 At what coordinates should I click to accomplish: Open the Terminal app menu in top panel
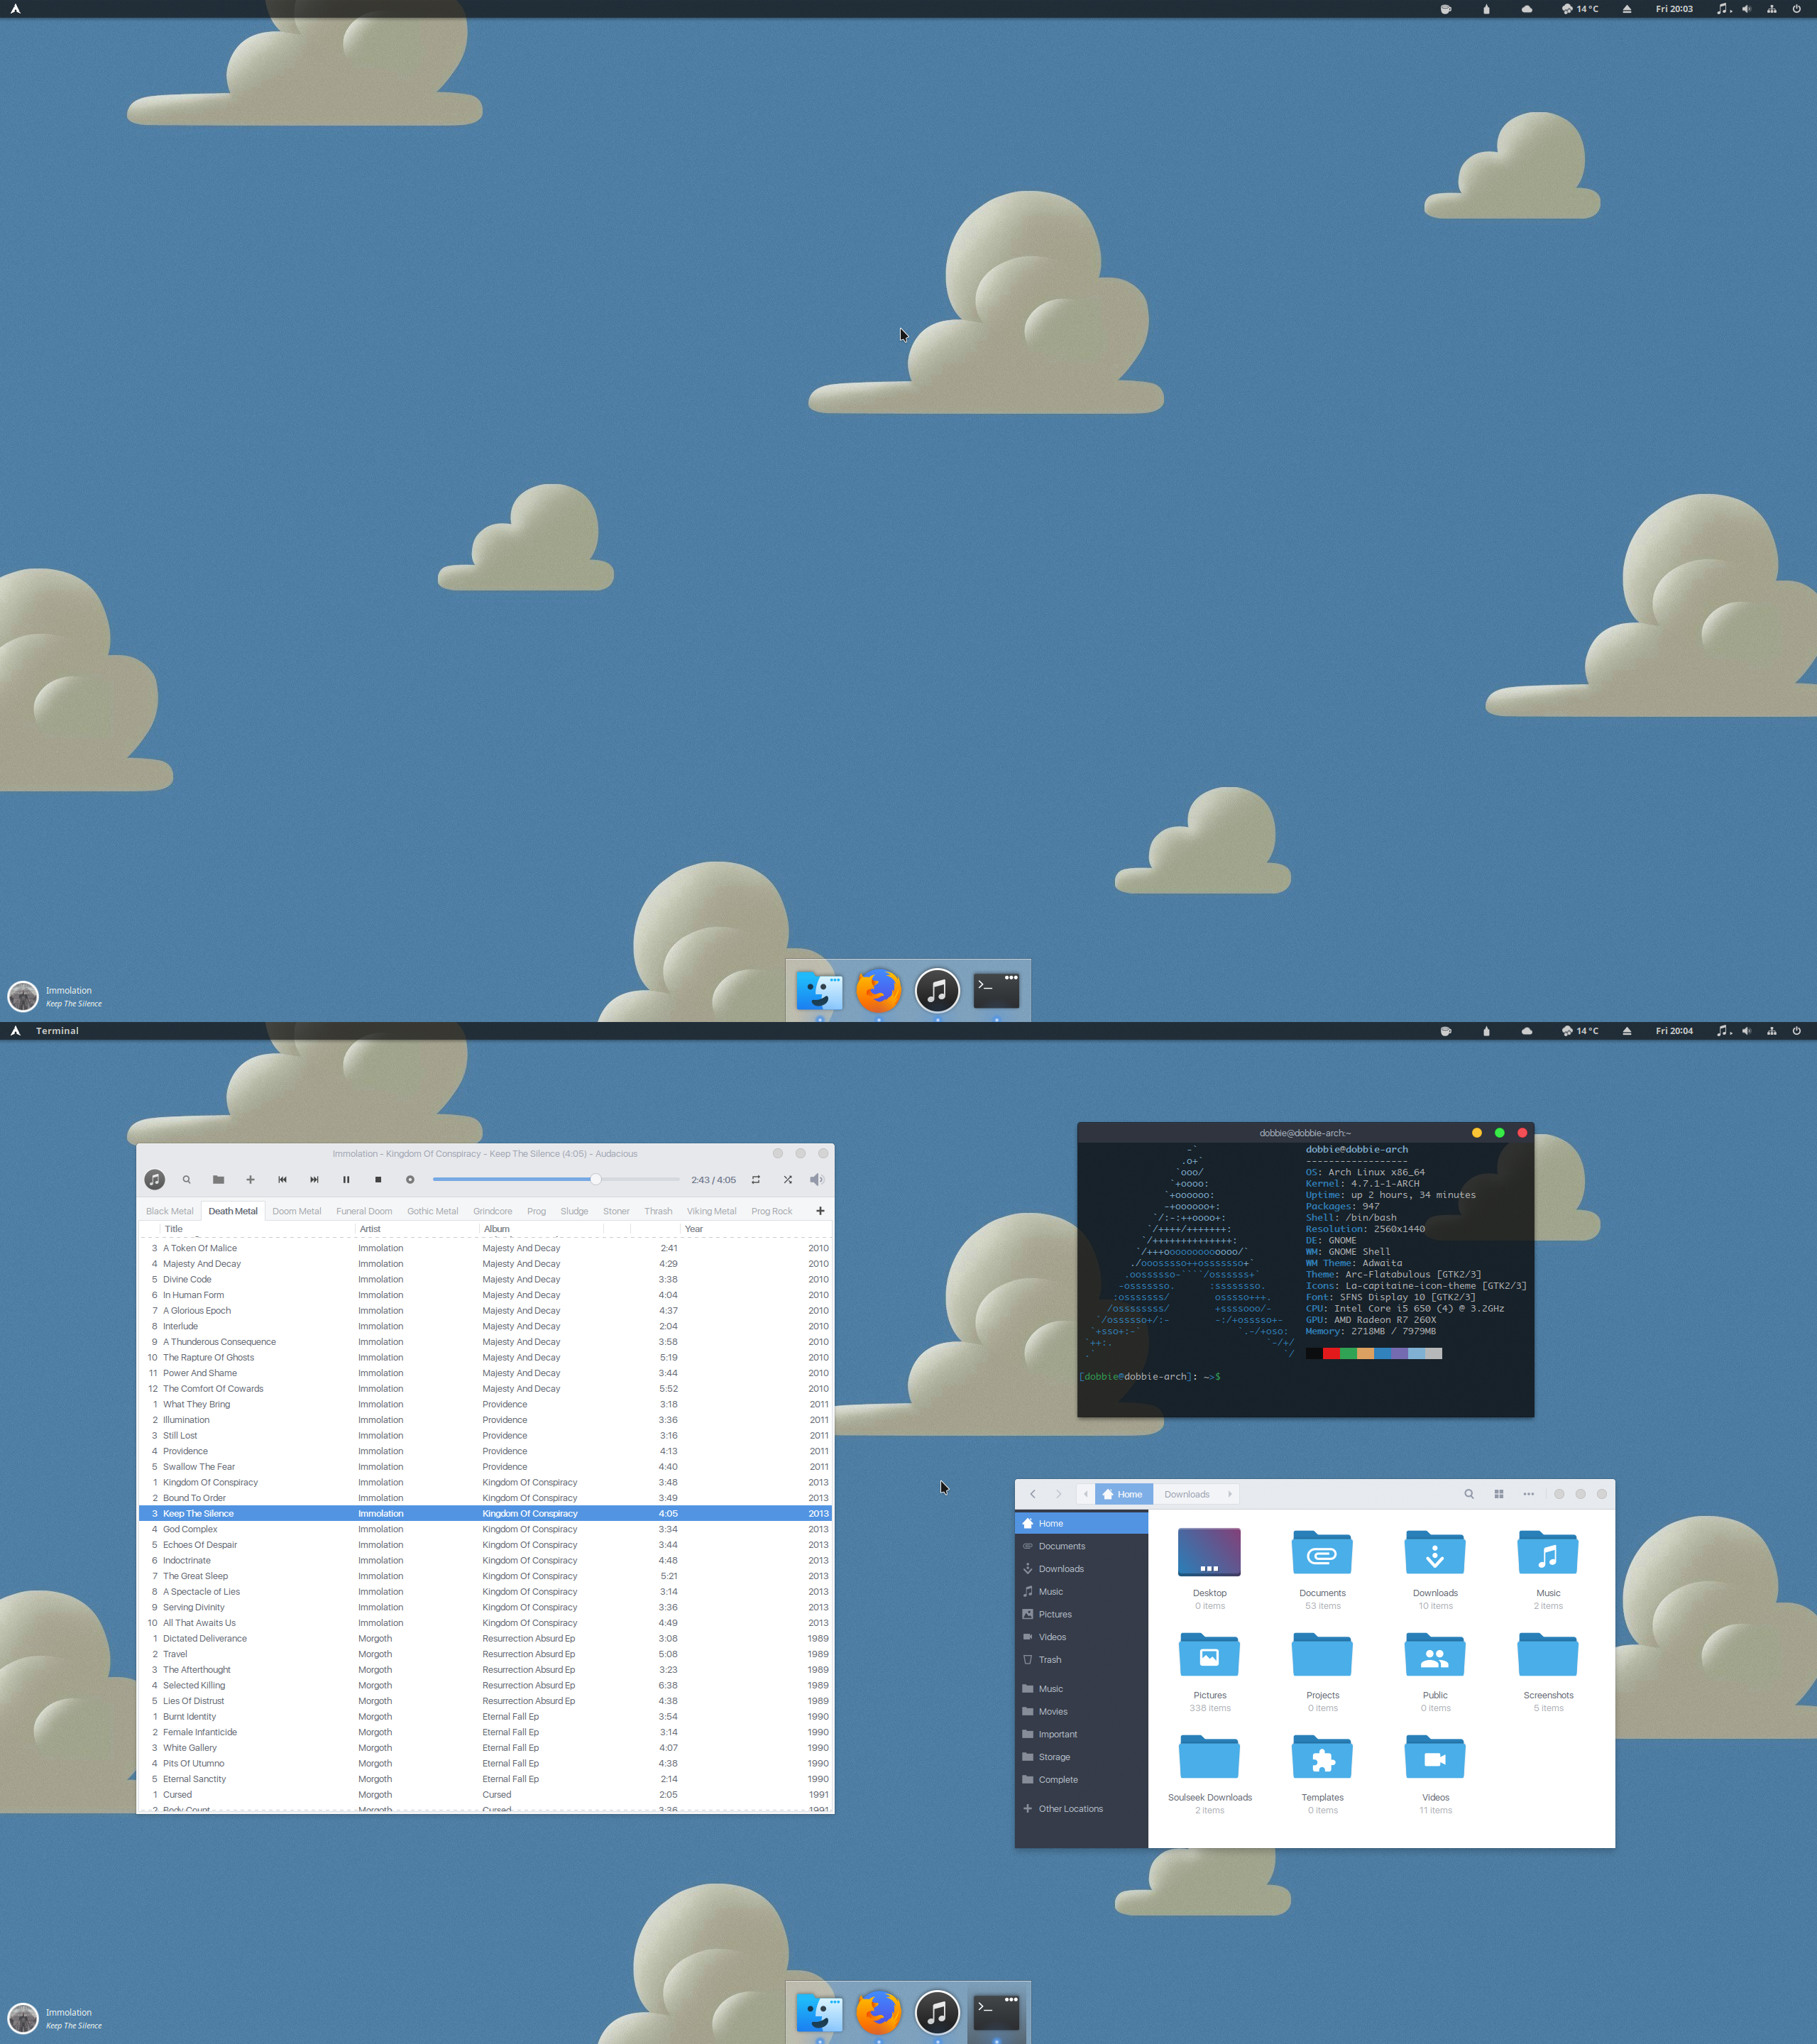pos(57,1031)
